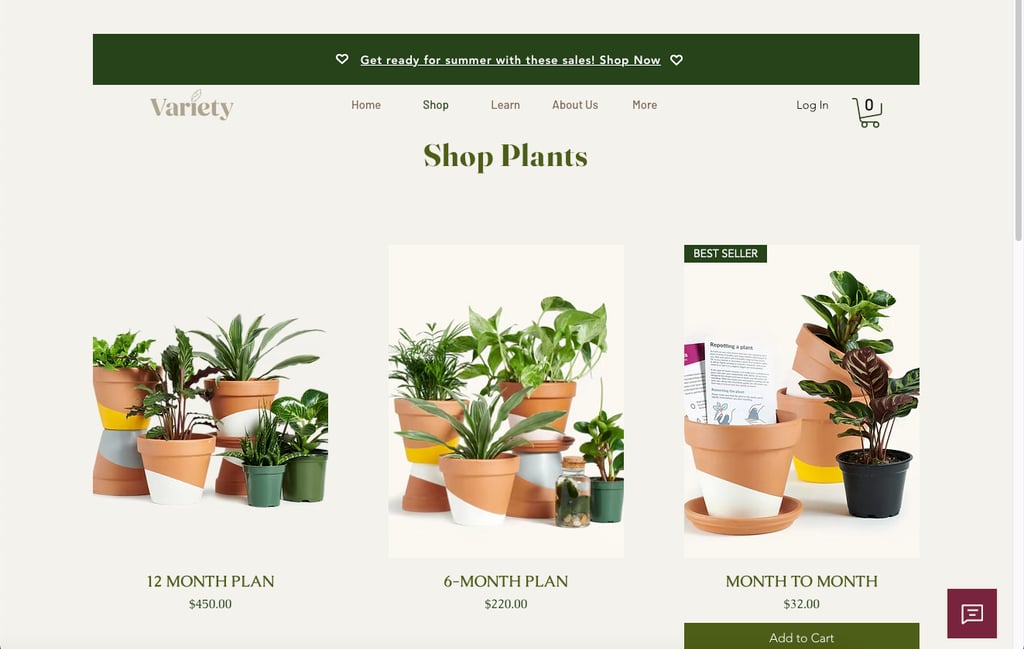Follow the summer sales Shop Now link

coord(510,60)
